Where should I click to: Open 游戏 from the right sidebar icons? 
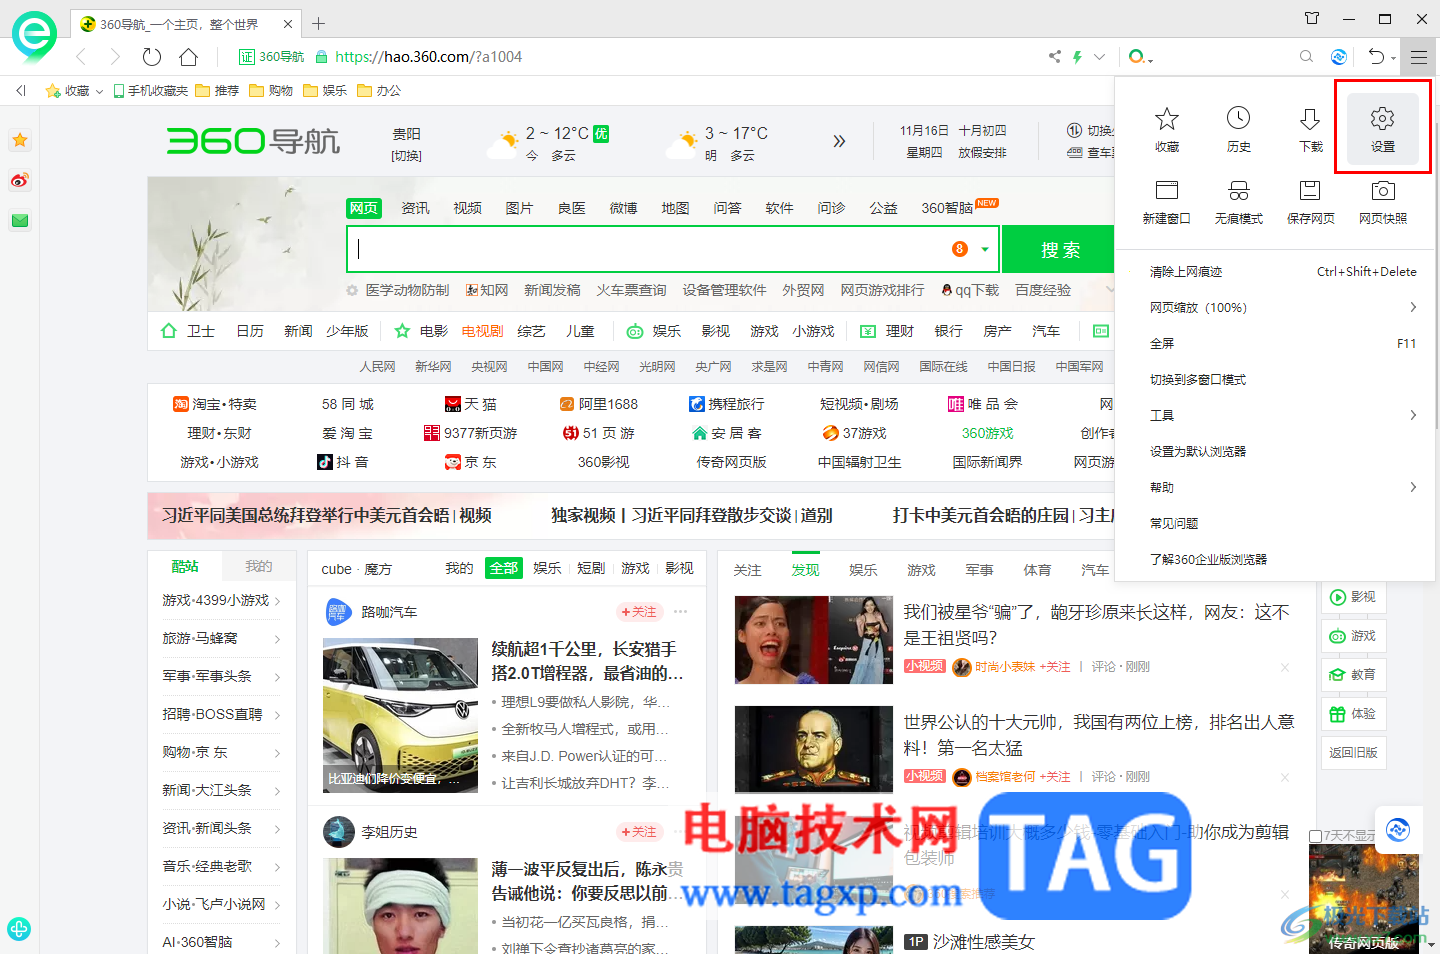point(1353,635)
